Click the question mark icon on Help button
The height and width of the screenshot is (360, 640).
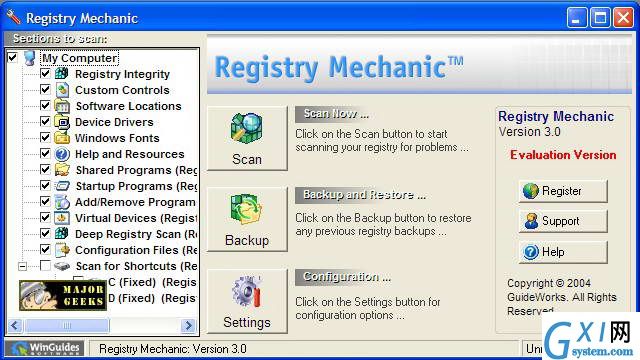[x=531, y=252]
